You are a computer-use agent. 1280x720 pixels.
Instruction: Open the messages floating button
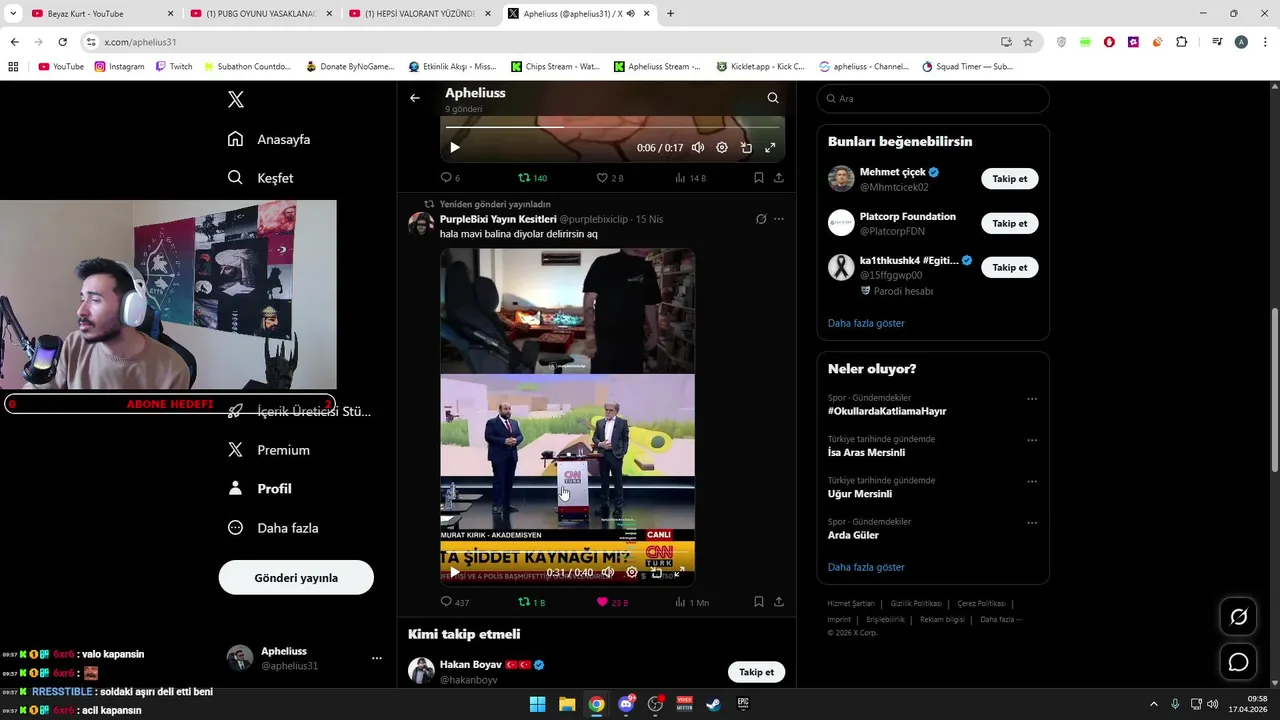pos(1238,662)
